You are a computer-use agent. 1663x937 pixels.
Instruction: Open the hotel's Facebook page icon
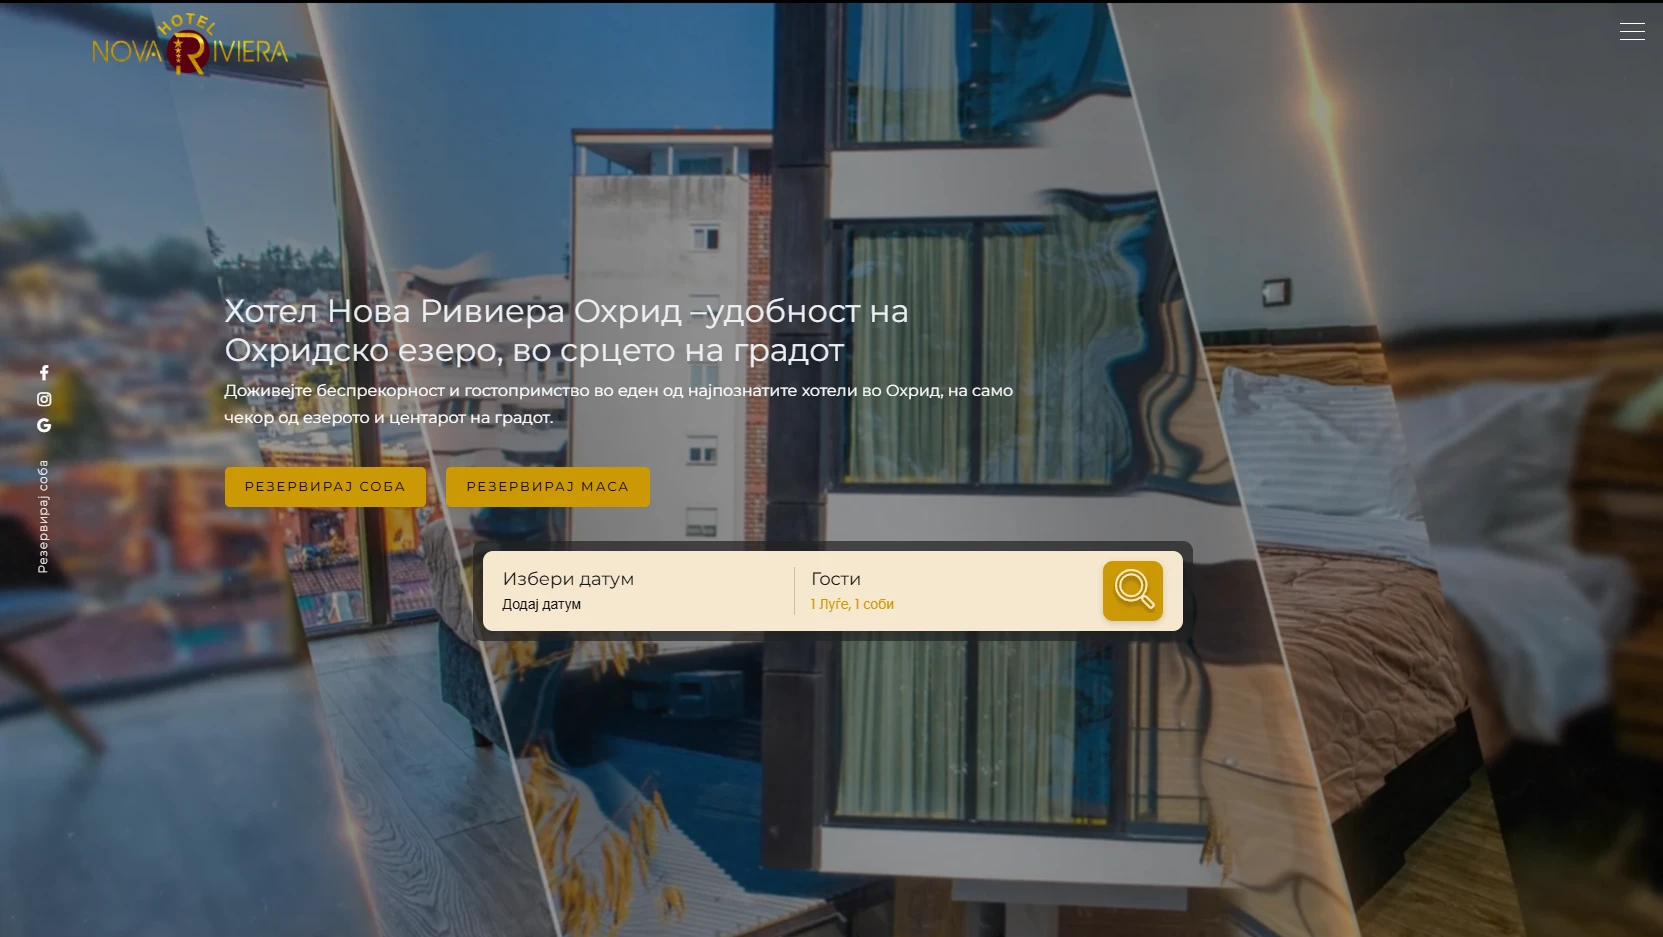(44, 373)
